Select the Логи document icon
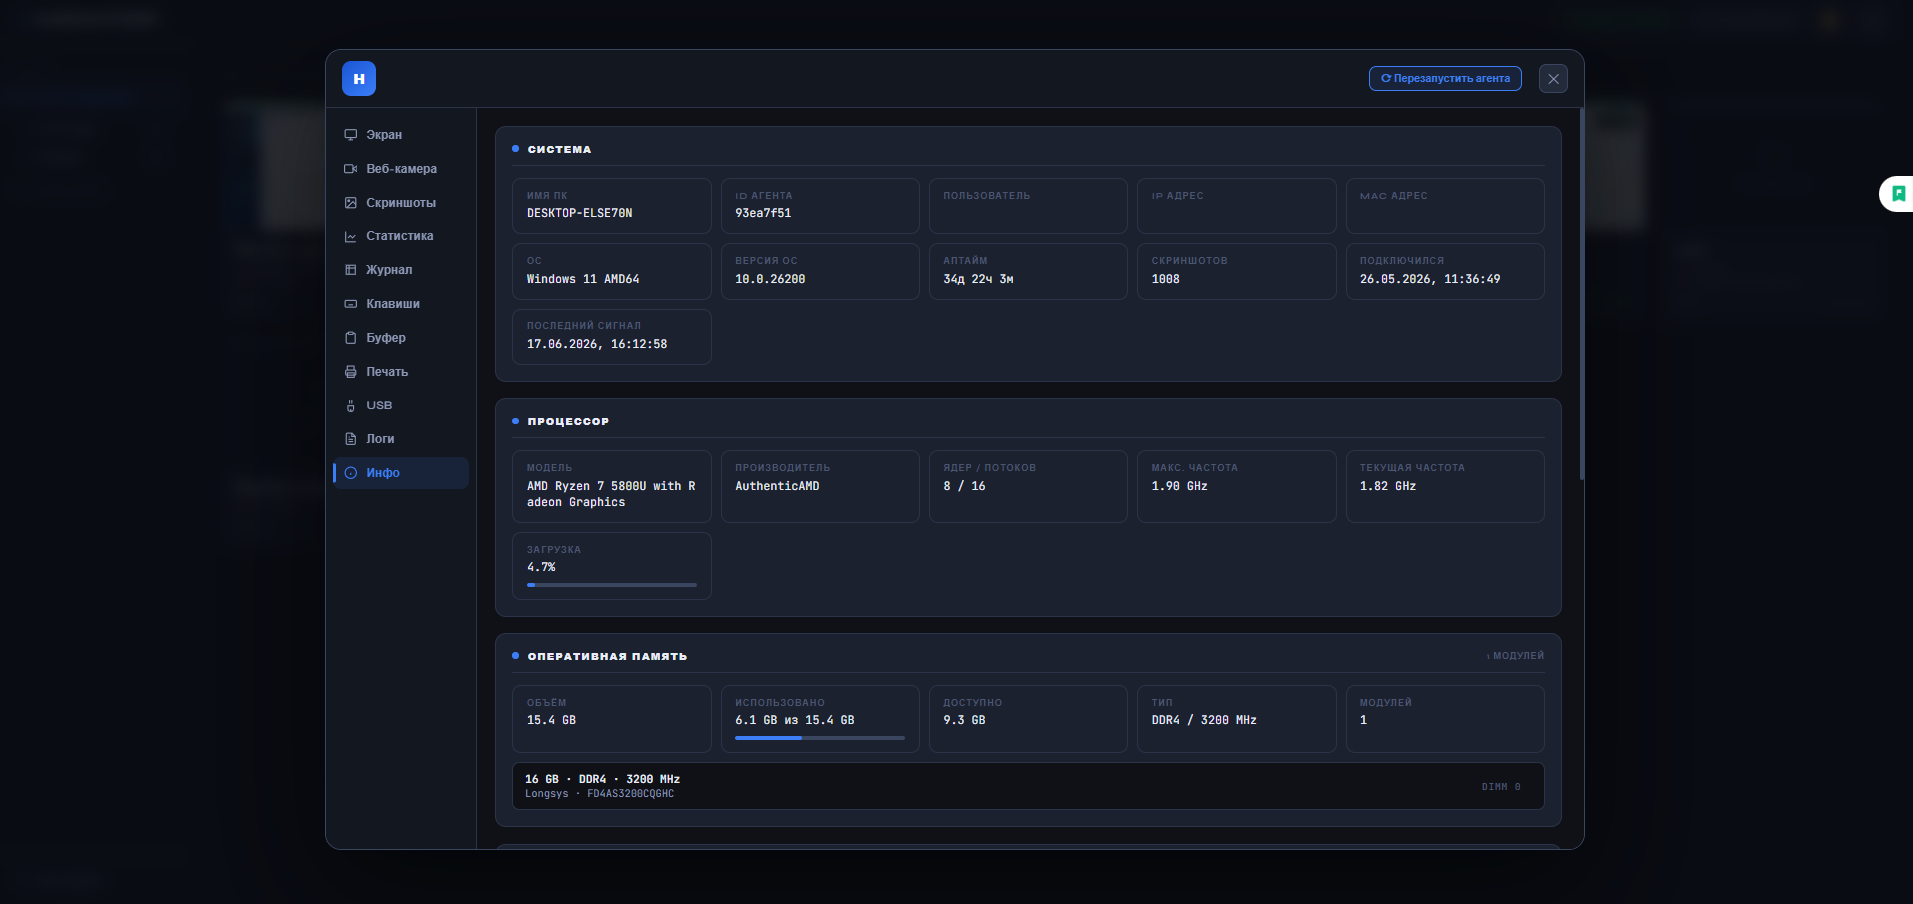 (351, 439)
